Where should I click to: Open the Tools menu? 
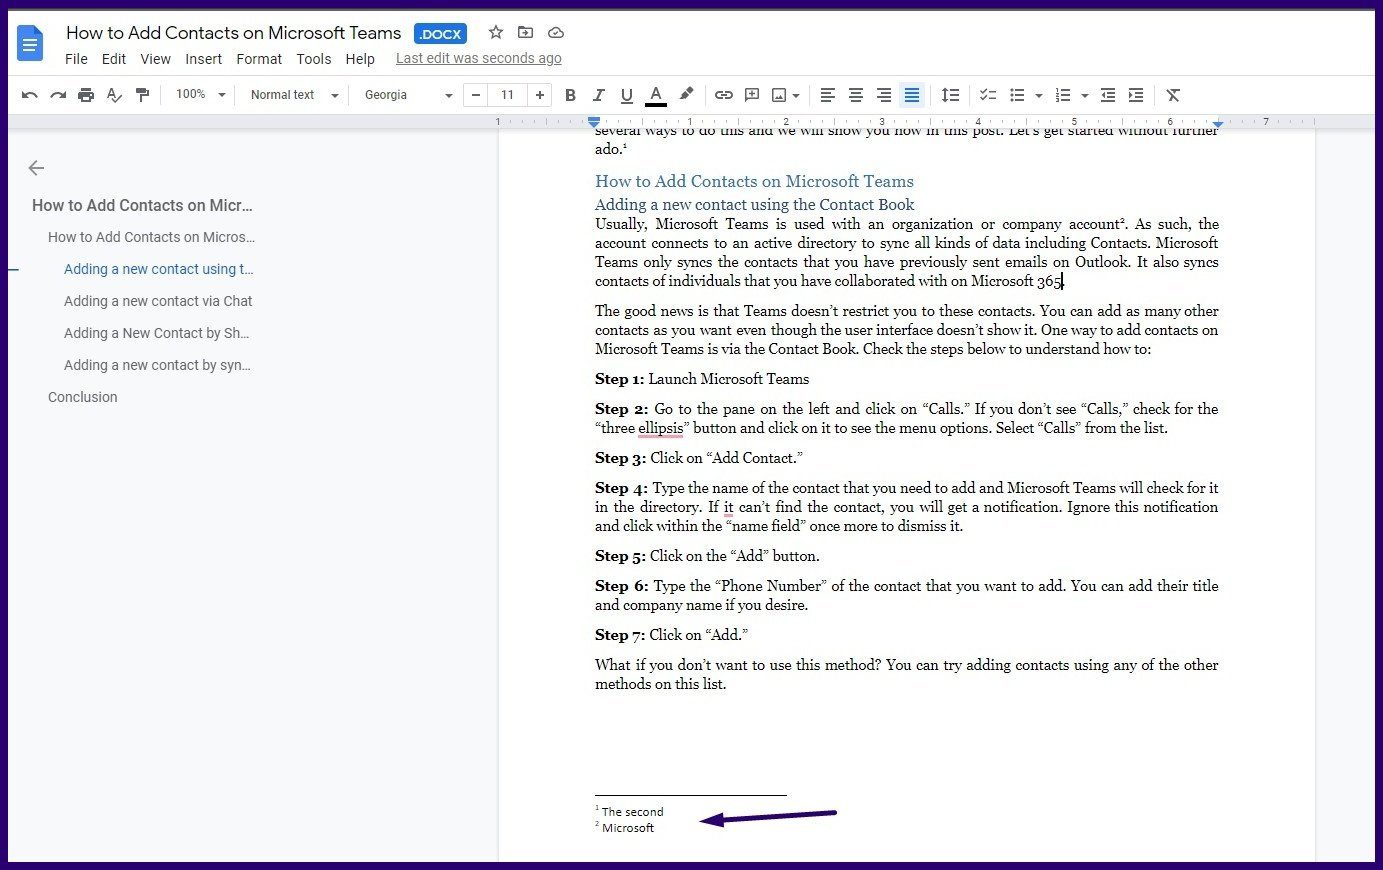pos(314,59)
